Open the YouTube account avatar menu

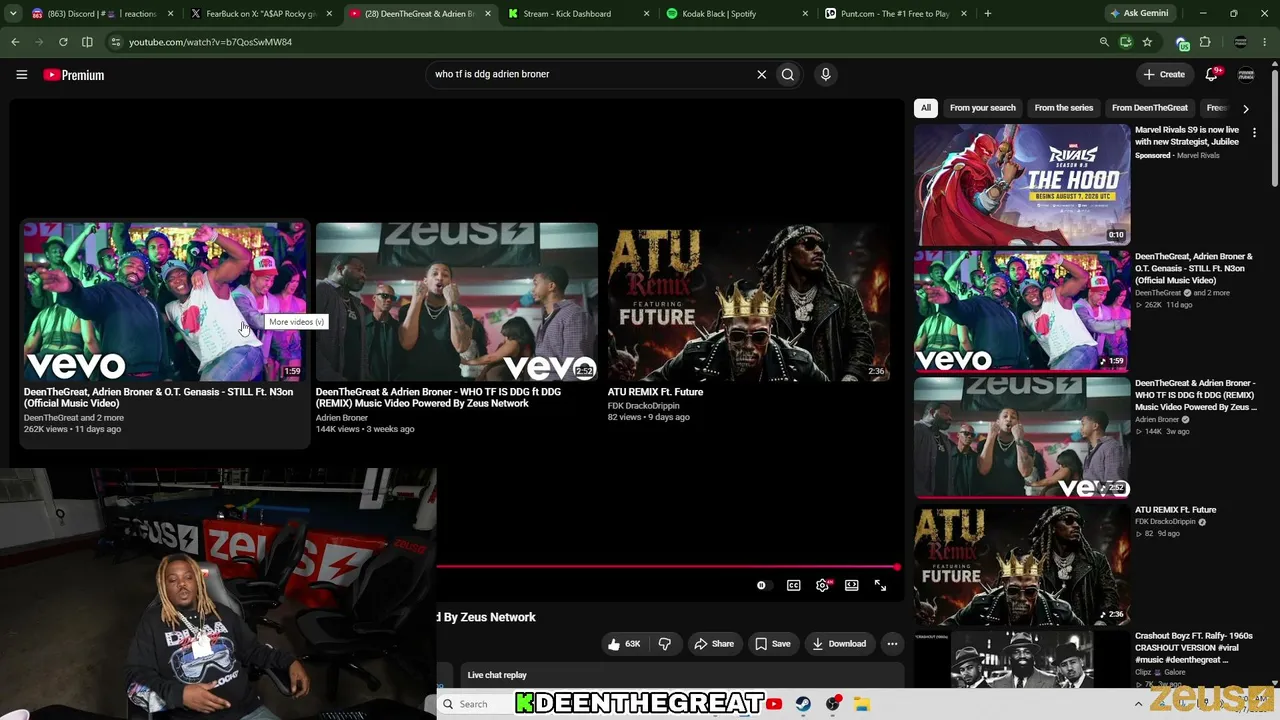tap(1246, 74)
